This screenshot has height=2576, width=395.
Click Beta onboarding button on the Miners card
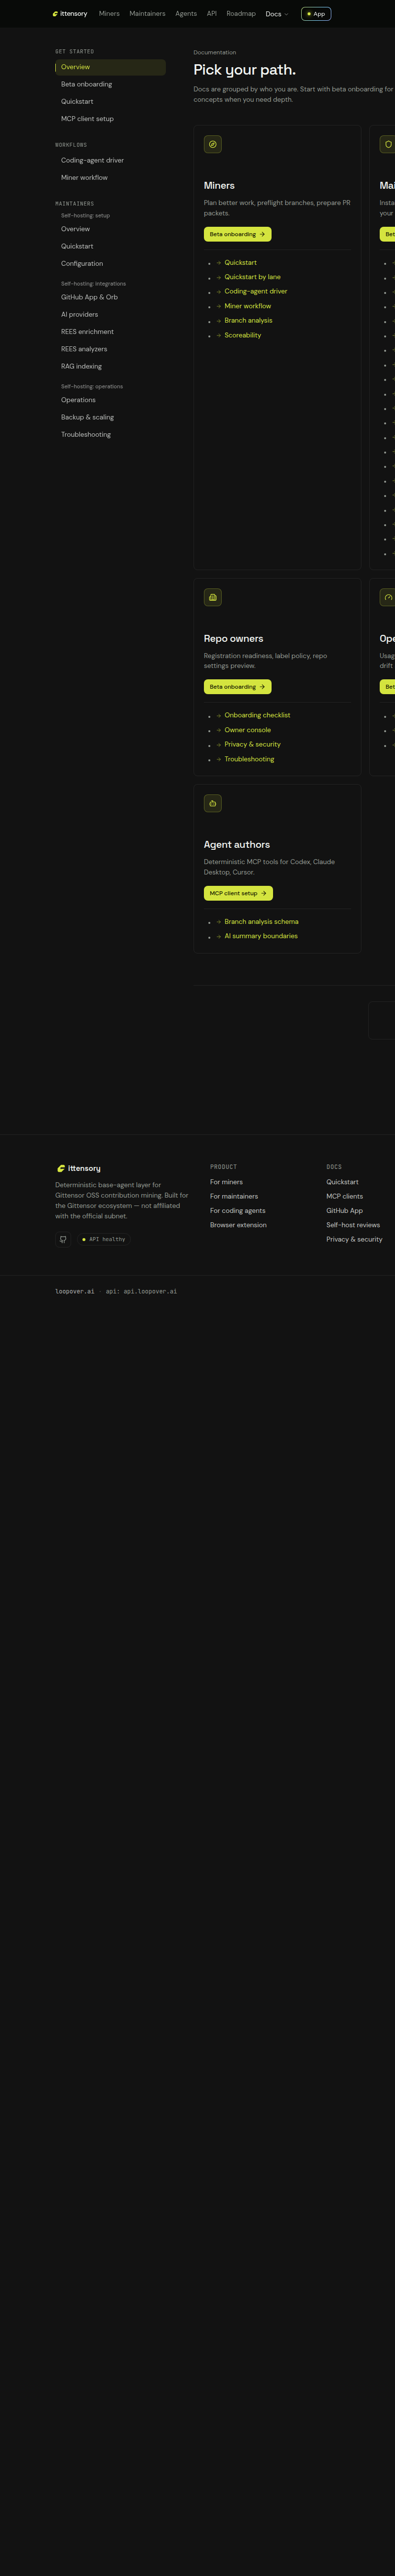[x=238, y=234]
